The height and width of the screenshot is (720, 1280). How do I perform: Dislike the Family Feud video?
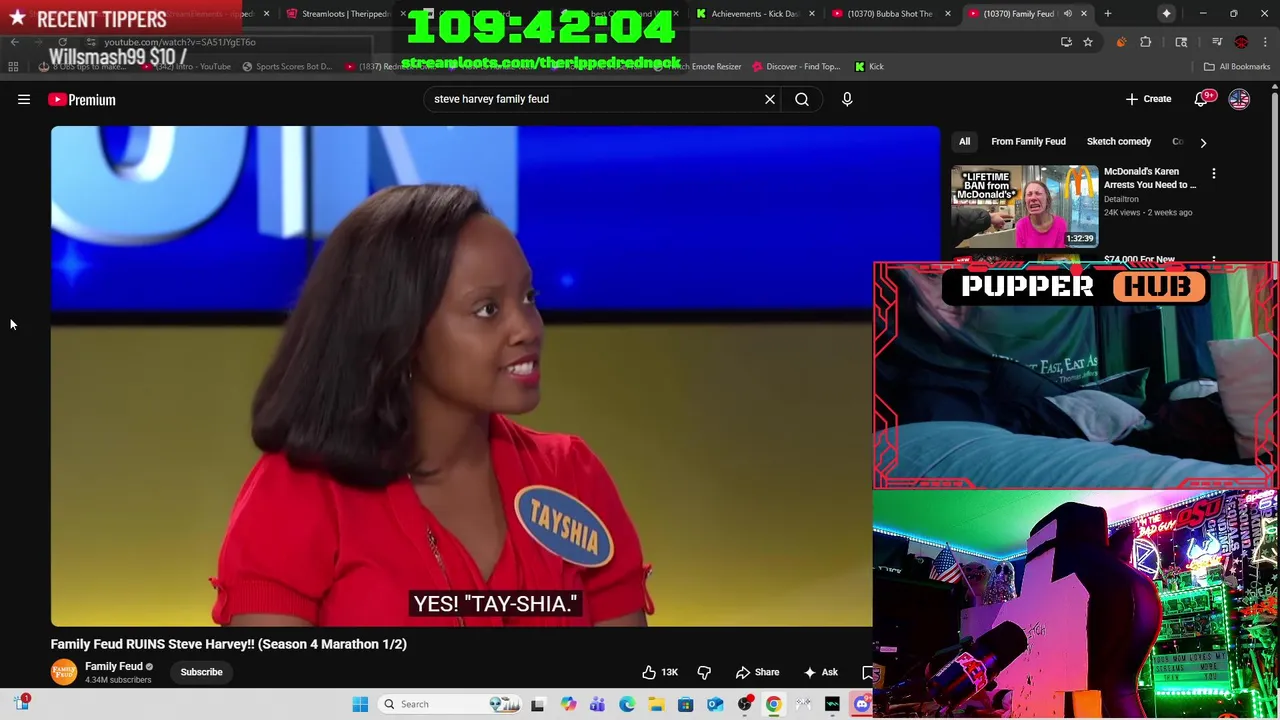(704, 672)
